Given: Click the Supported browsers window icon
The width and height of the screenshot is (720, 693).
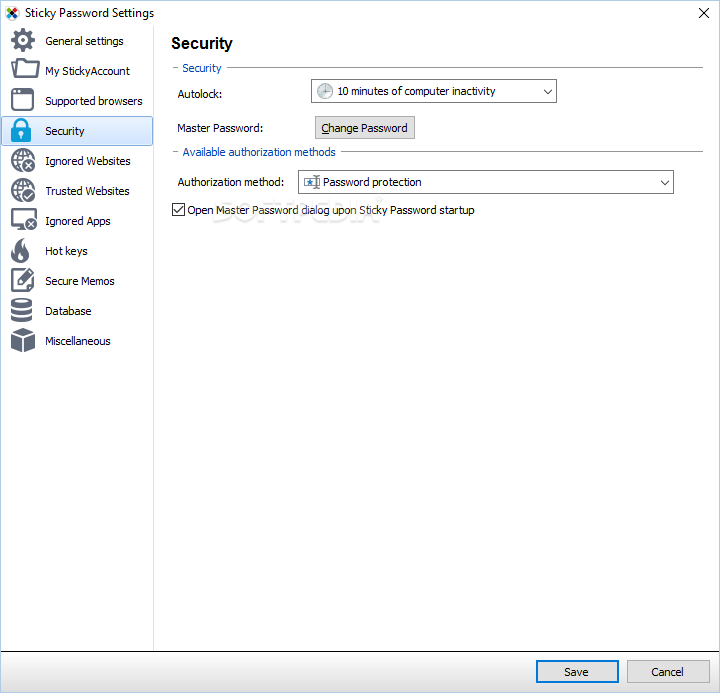Looking at the screenshot, I should tap(22, 100).
